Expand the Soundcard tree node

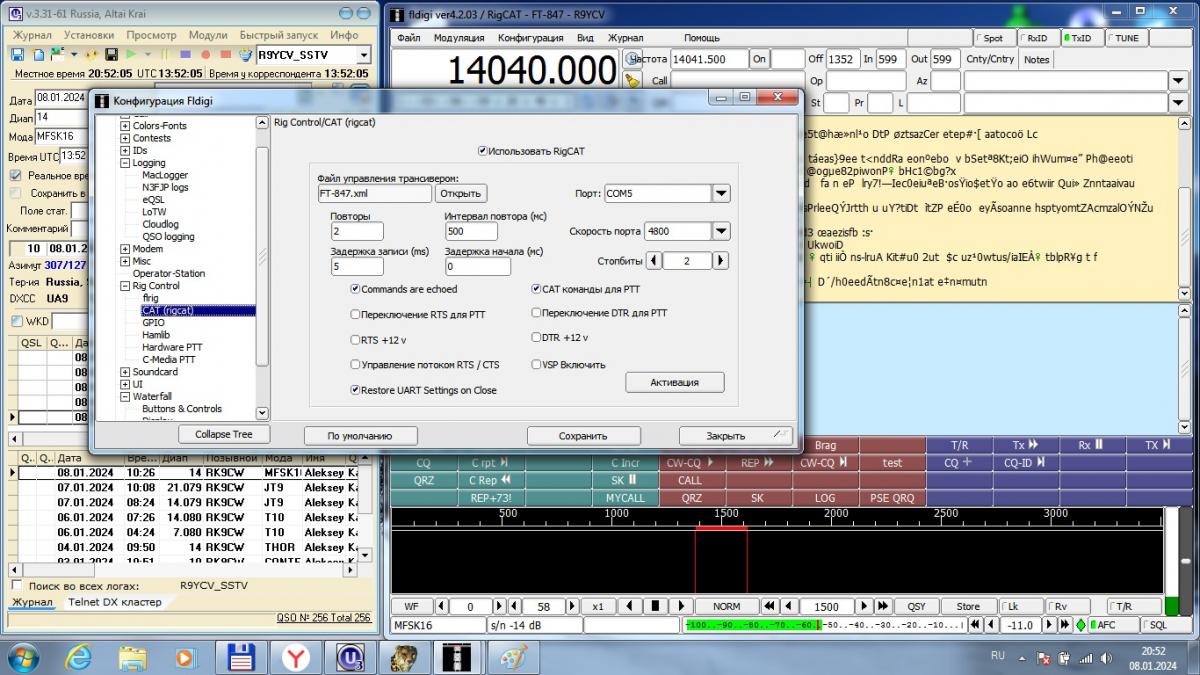(125, 372)
